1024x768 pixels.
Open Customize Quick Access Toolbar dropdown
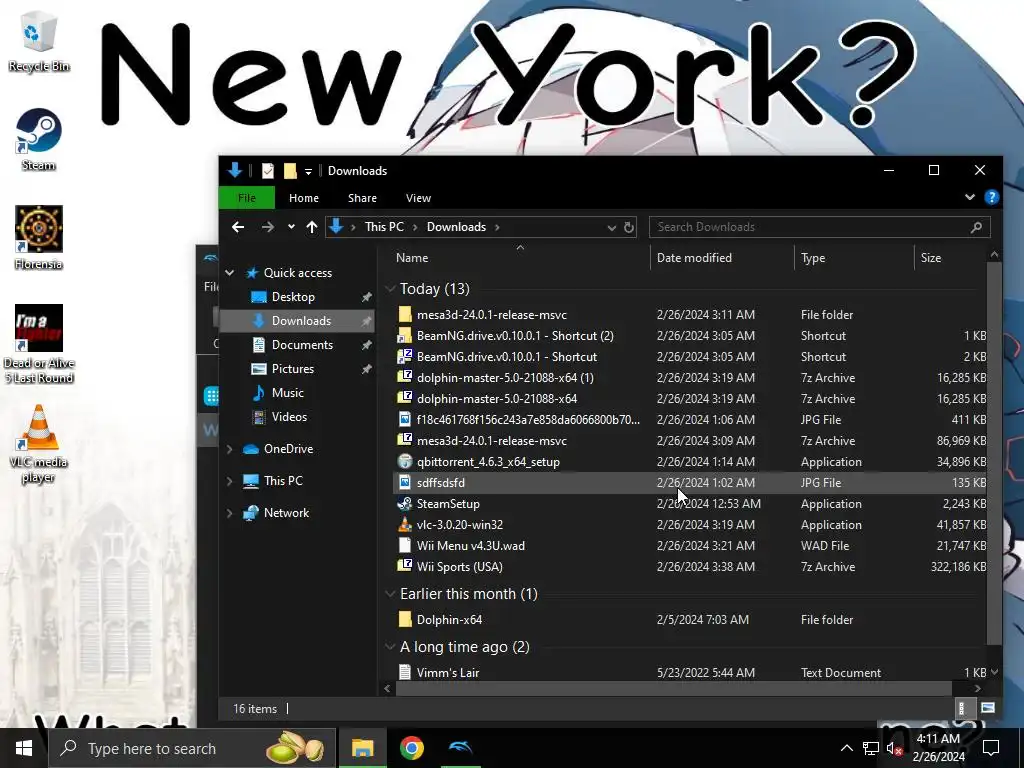[x=308, y=172]
